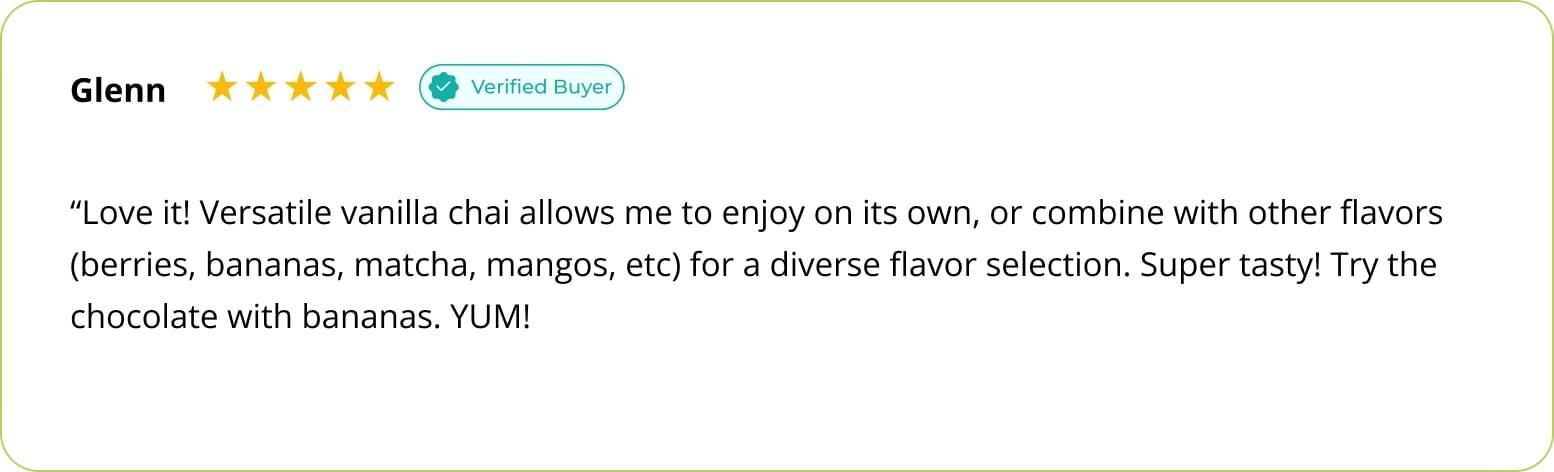Screen dimensions: 1554x472
Task: Select the fourth gold rating star
Action: [x=340, y=88]
